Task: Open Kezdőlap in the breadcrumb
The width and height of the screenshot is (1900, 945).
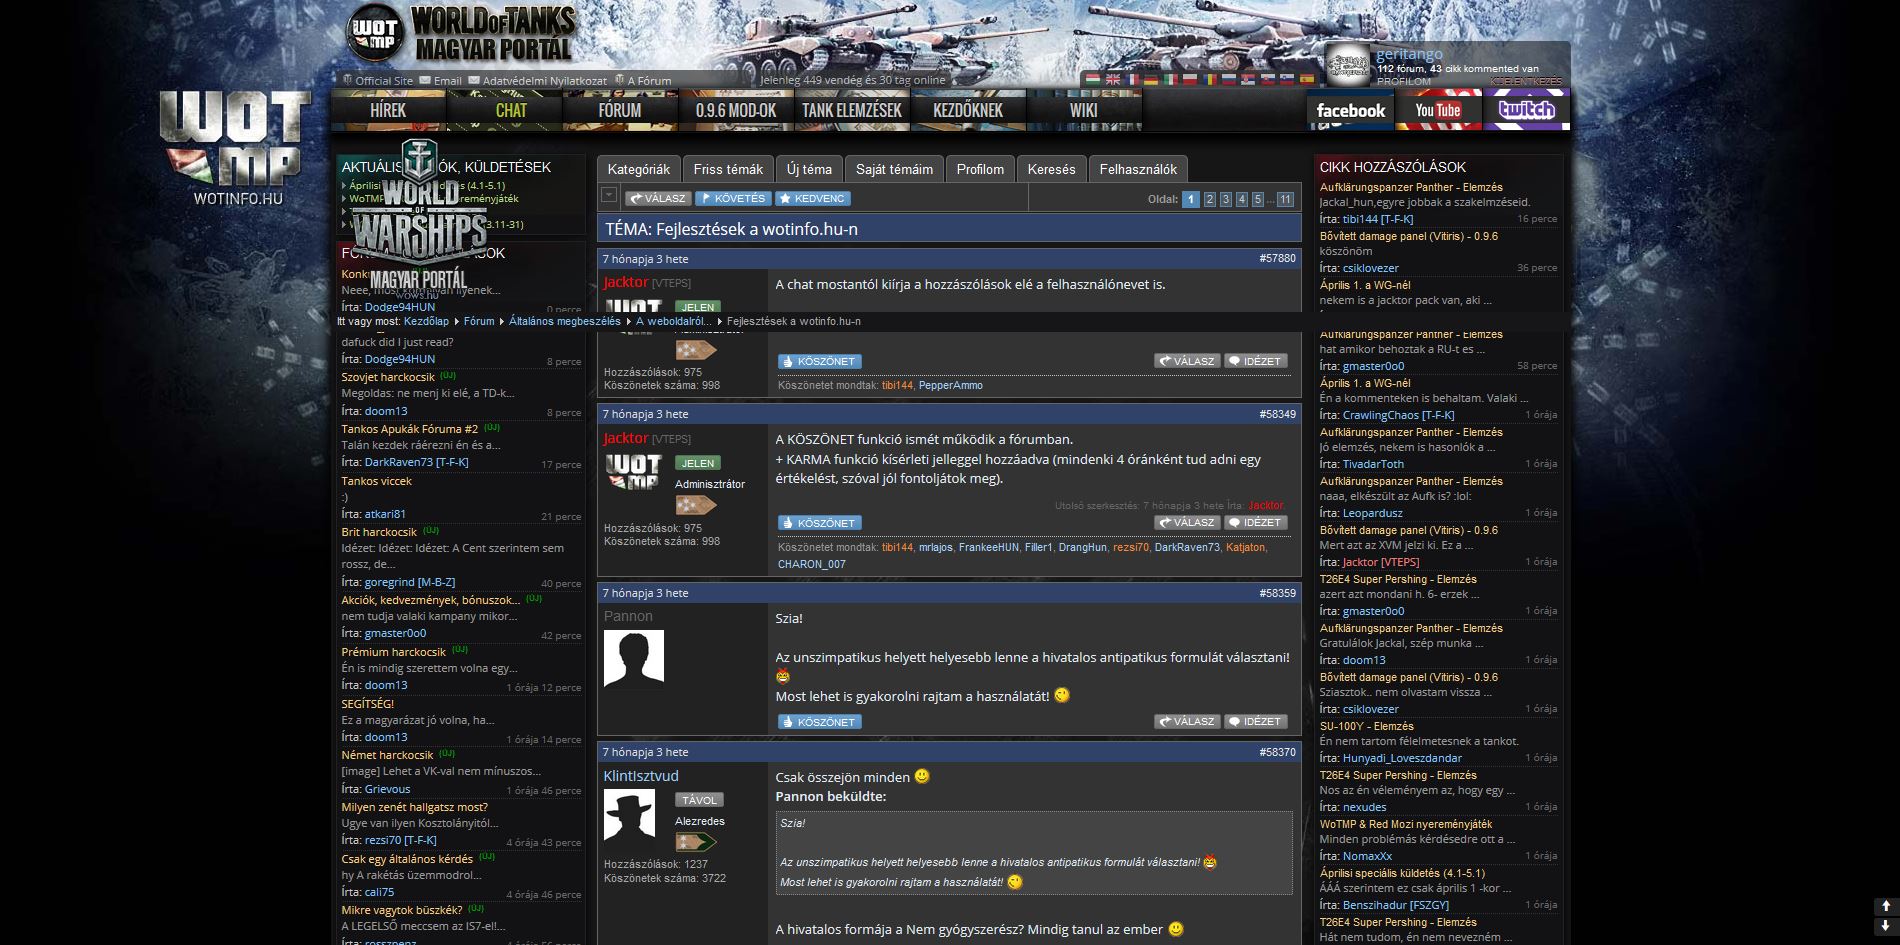Action: pos(427,321)
